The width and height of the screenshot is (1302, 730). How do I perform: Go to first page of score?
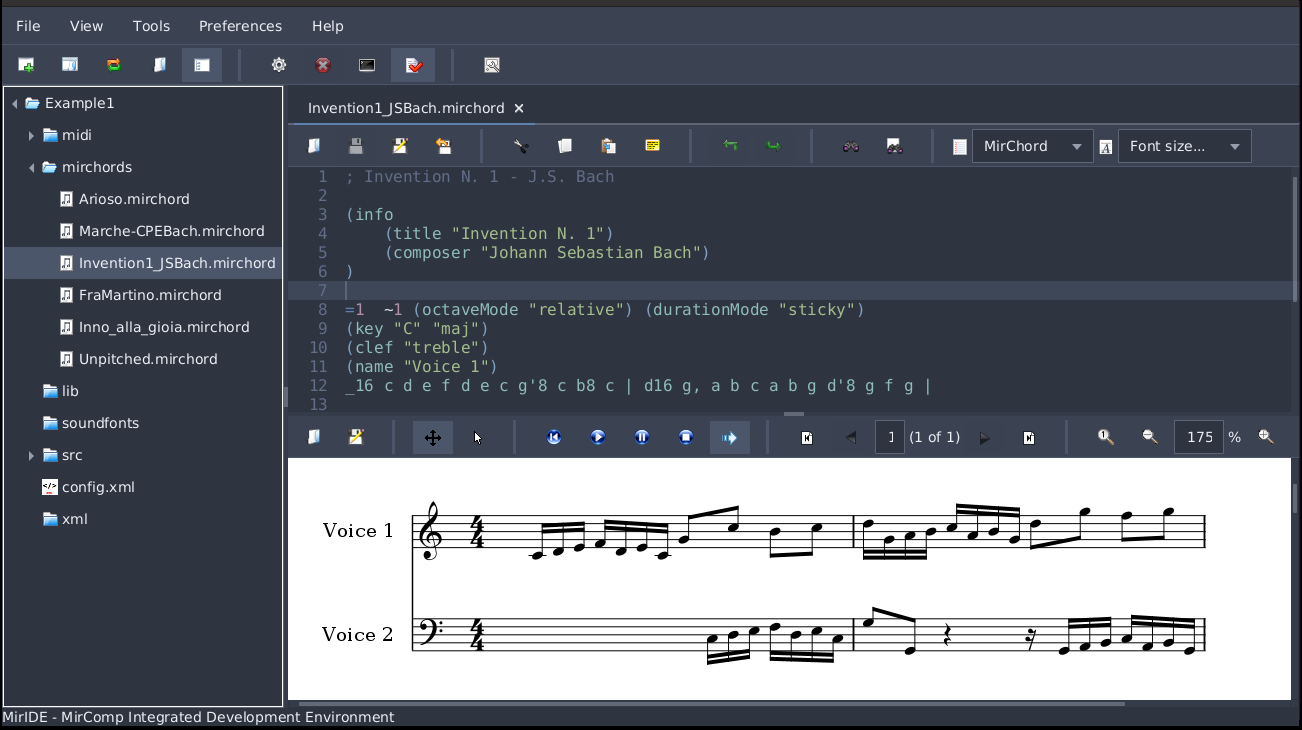pyautogui.click(x=807, y=437)
